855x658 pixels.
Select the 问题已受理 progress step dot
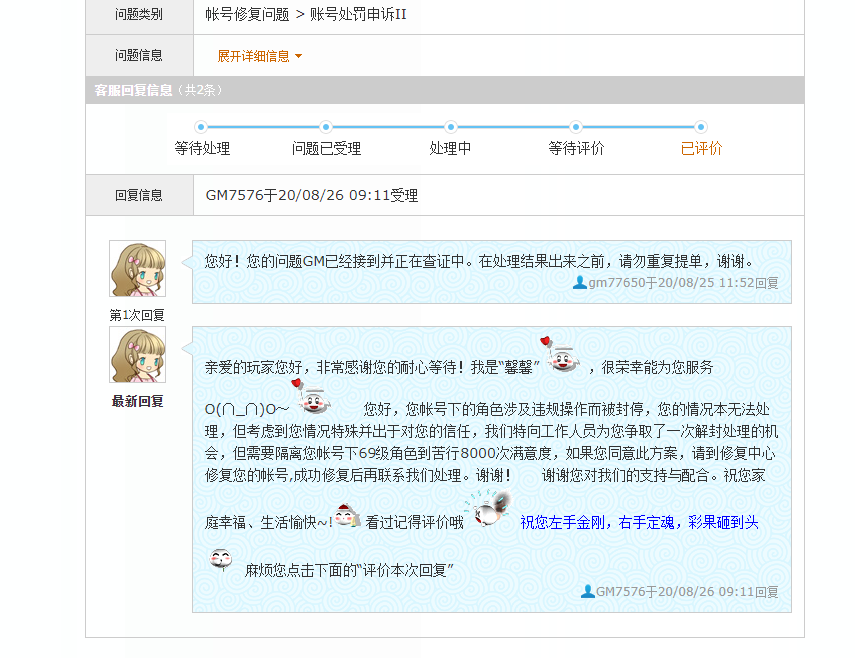click(326, 127)
